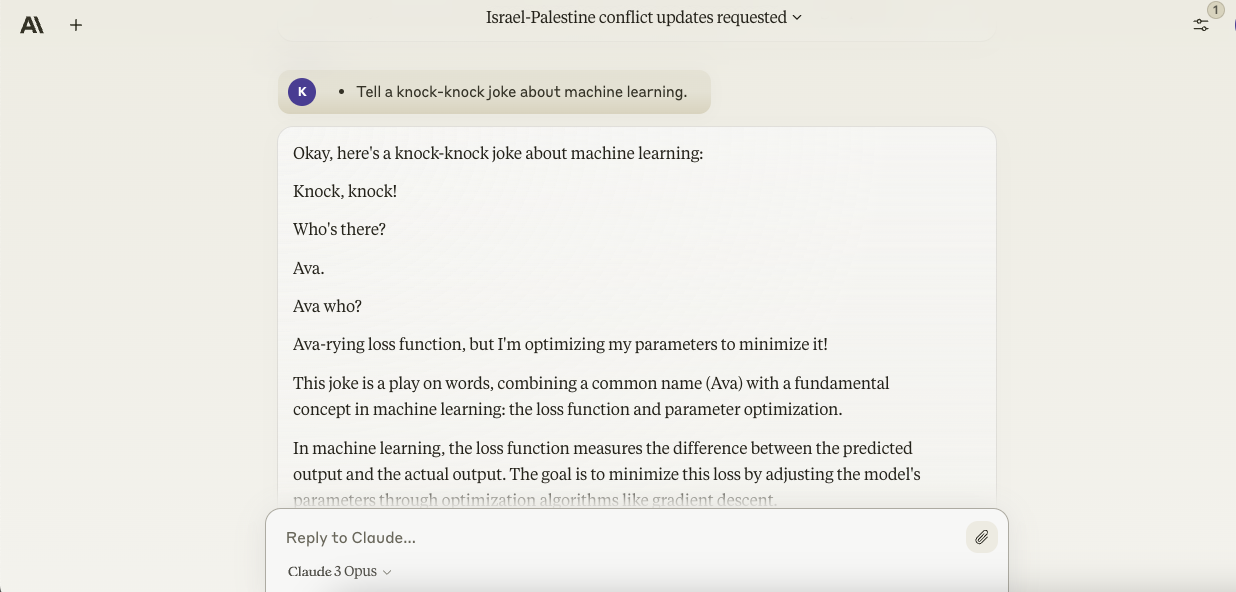Attach a file using the paperclip icon

(981, 538)
